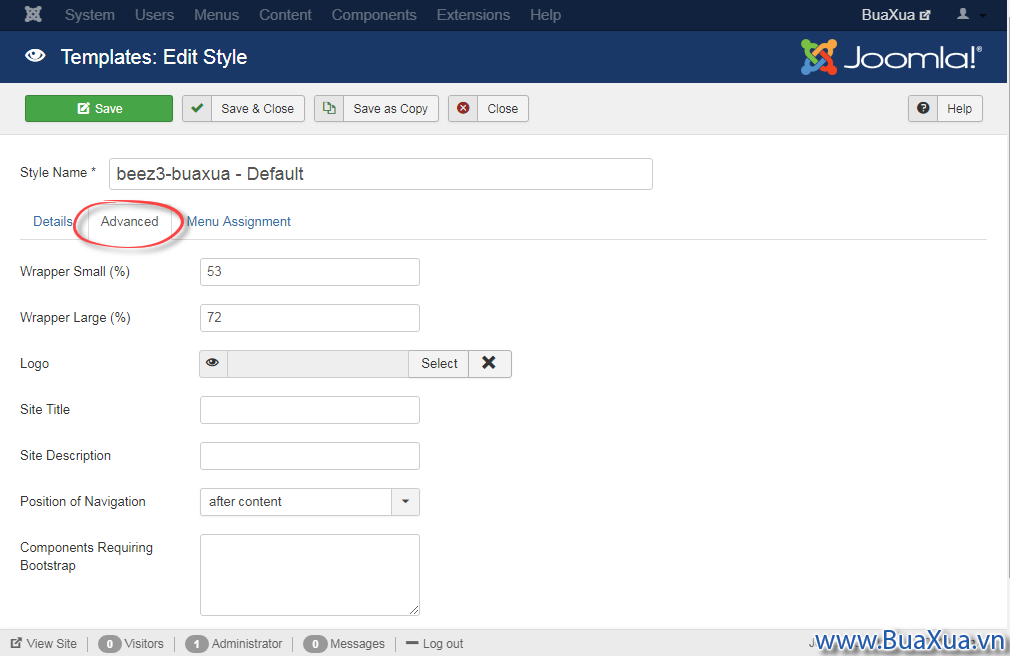The width and height of the screenshot is (1010, 656).
Task: Clear the Logo with the X button
Action: point(490,363)
